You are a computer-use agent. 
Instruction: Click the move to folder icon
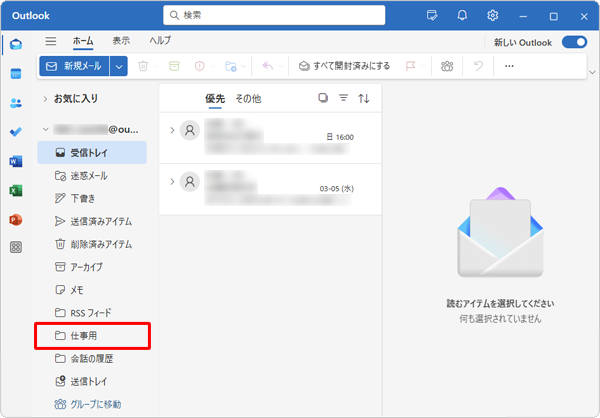230,66
